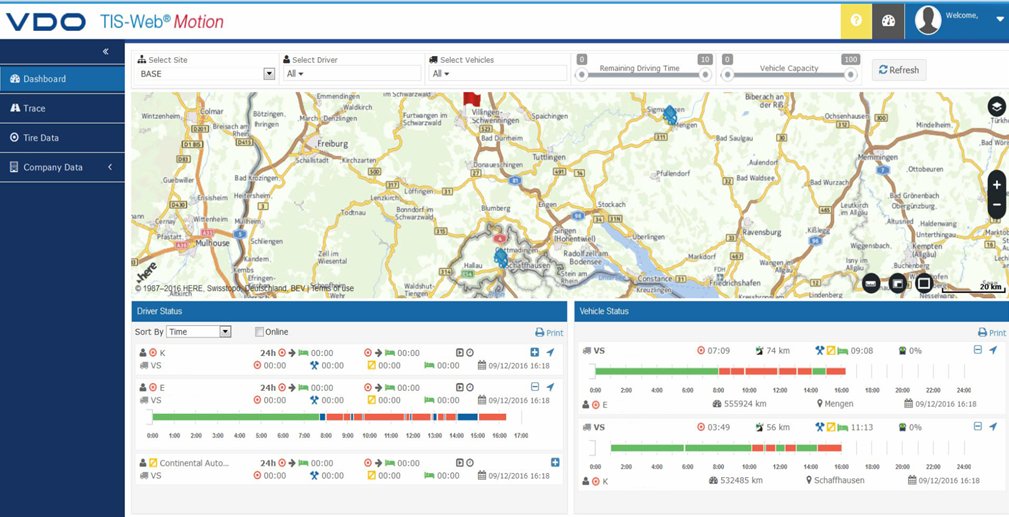1009x517 pixels.
Task: Click the play icon in driver K row
Action: [459, 353]
